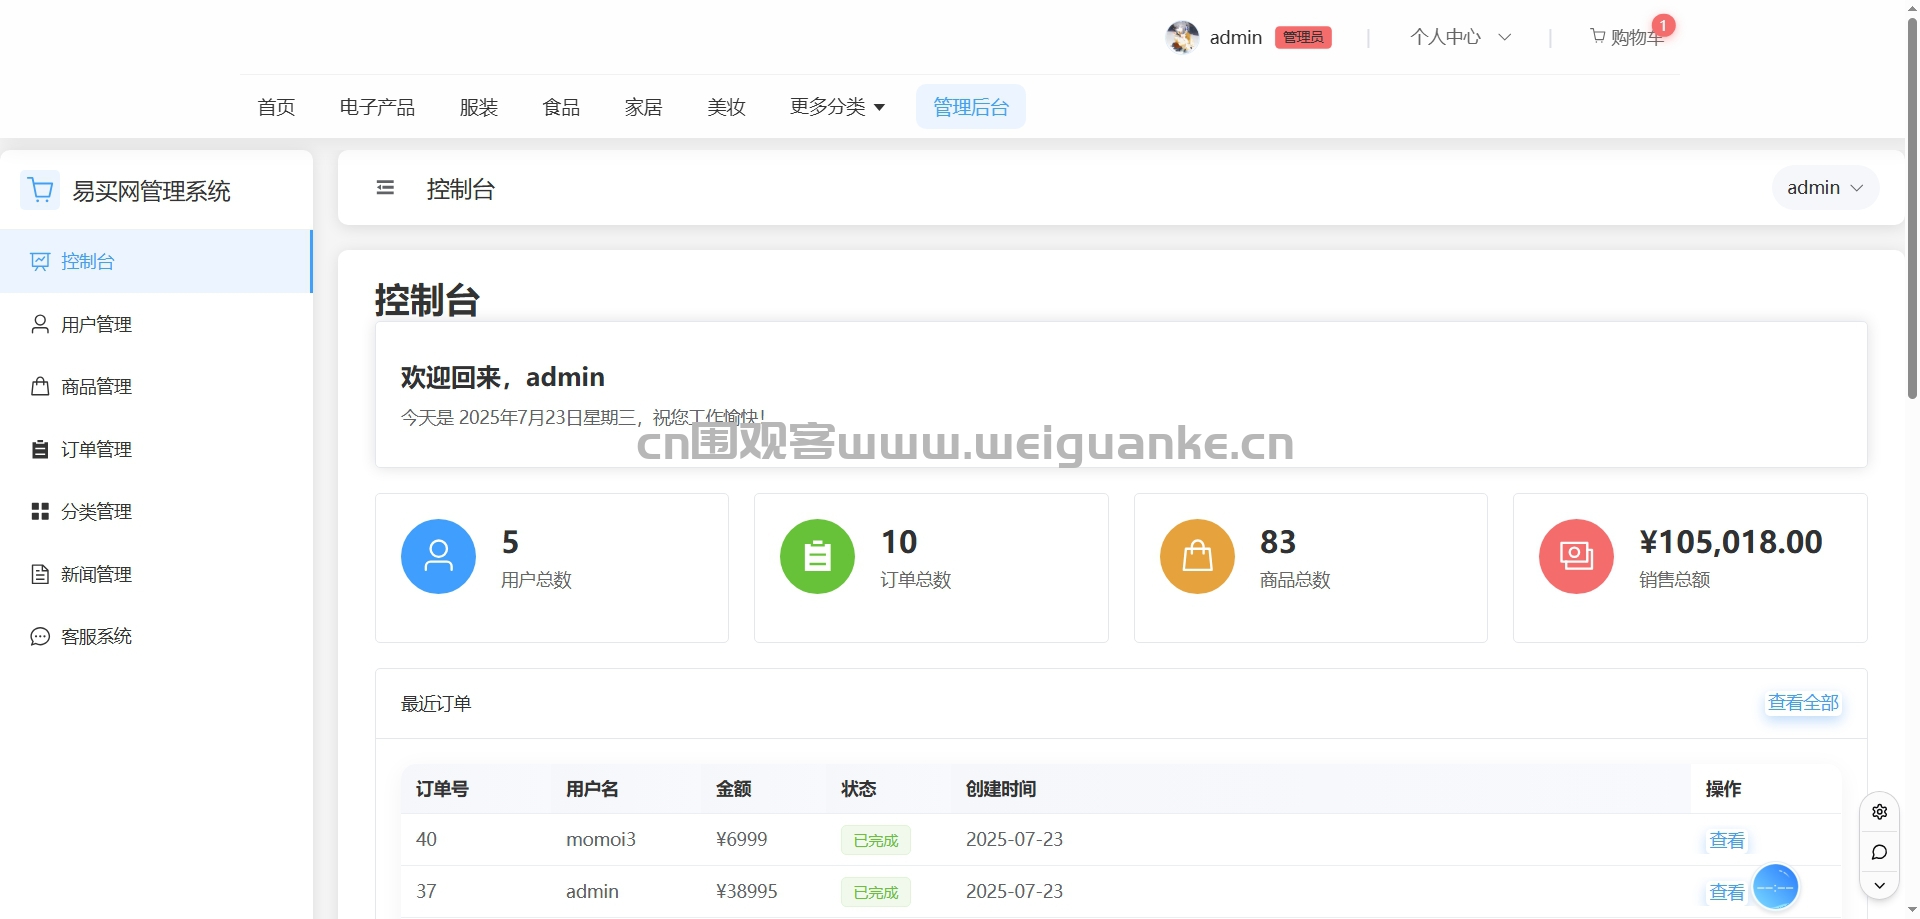The height and width of the screenshot is (919, 1920).
Task: Open 用户管理 in the sidebar
Action: [156, 324]
